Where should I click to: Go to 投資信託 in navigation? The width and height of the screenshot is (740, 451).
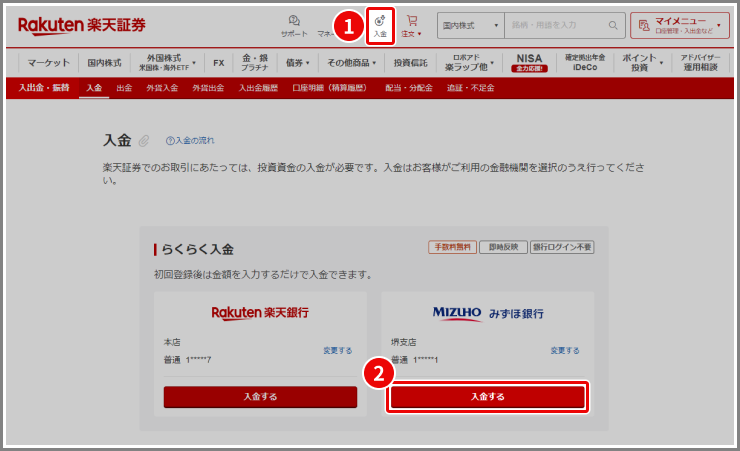coord(411,63)
